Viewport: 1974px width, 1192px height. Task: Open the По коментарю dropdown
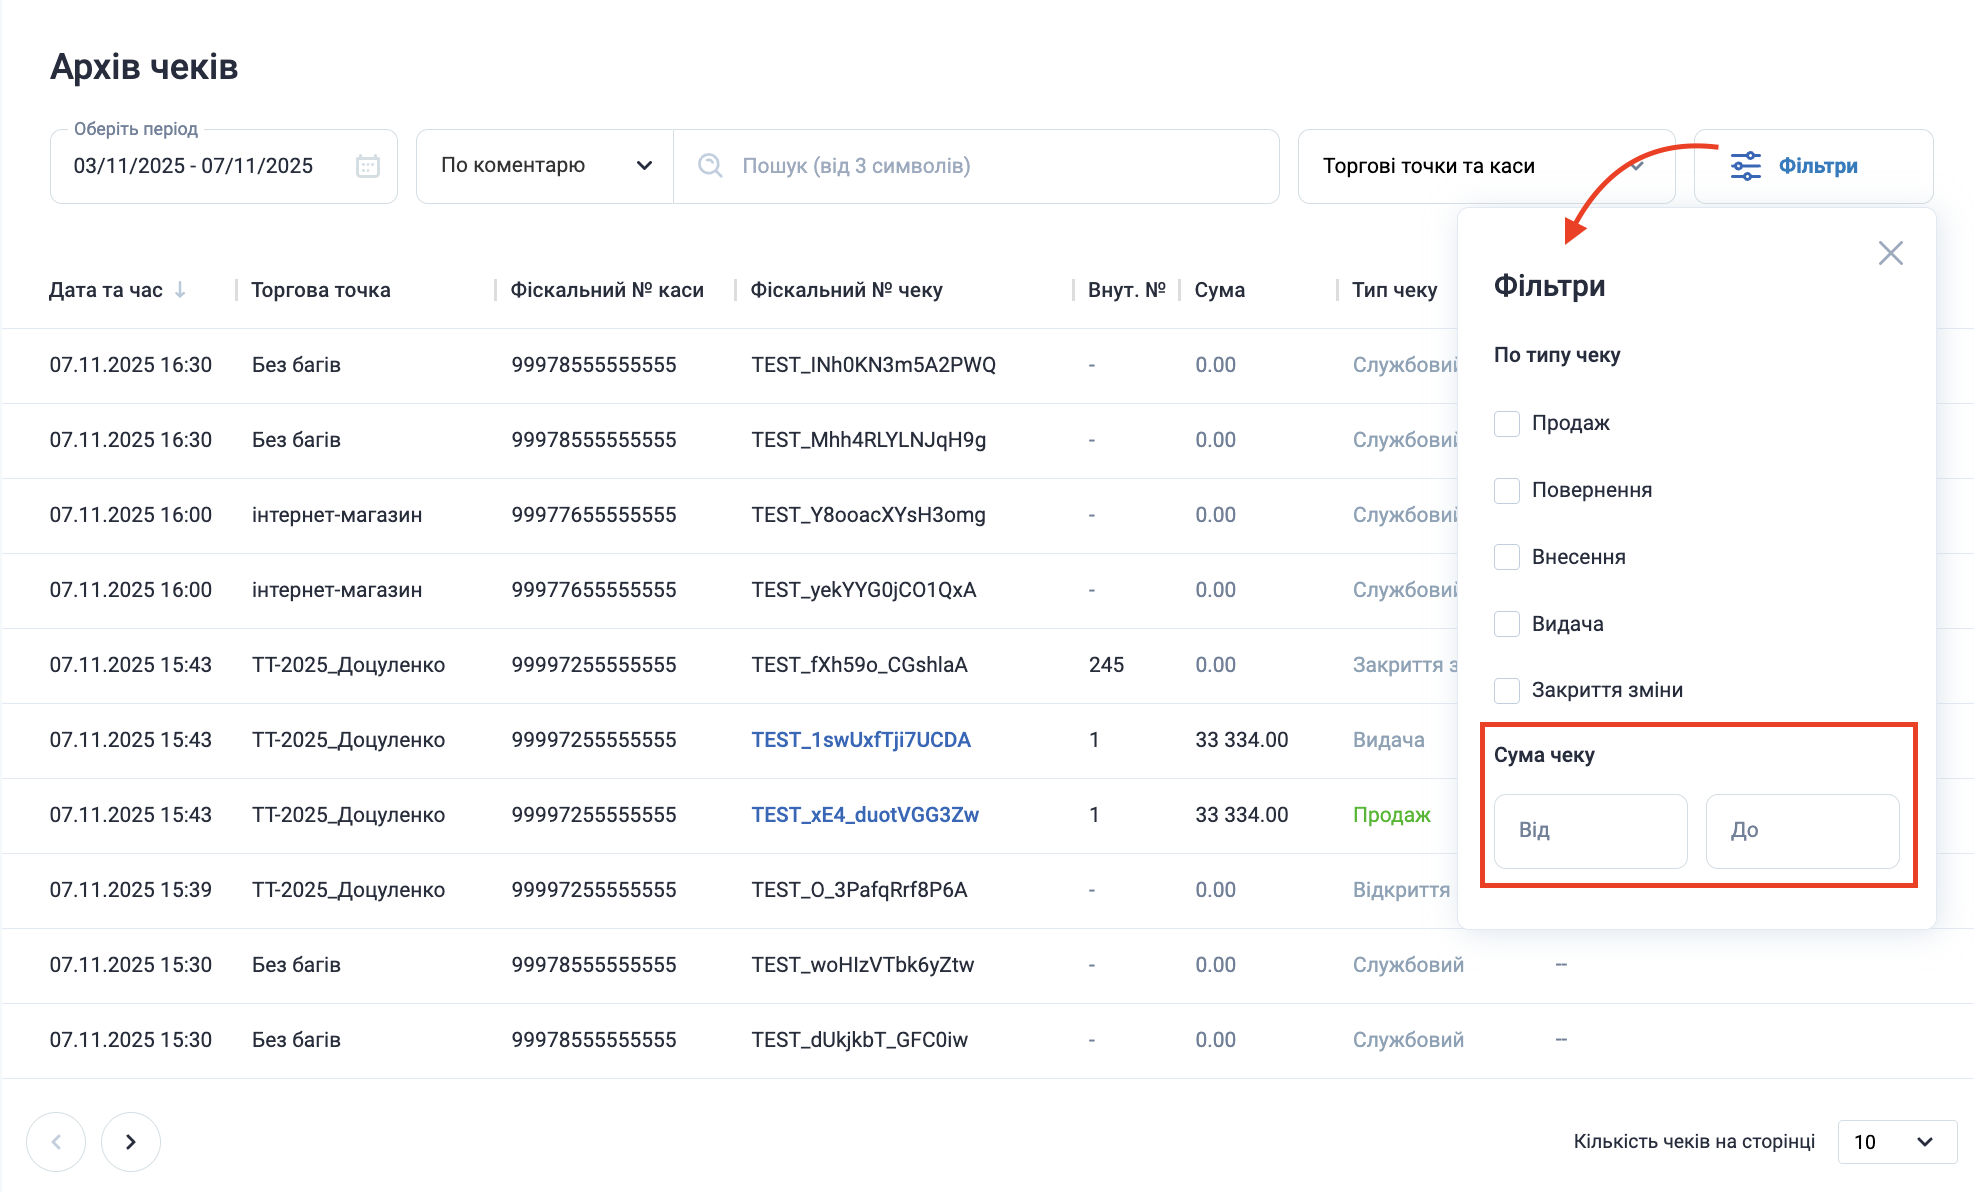545,166
